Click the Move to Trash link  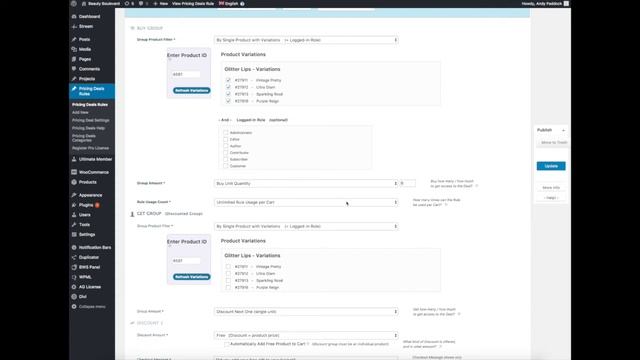[x=553, y=142]
